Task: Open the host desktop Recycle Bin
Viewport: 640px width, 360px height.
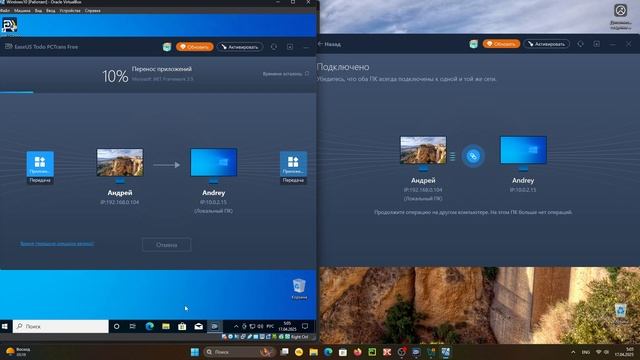Action: [x=620, y=313]
